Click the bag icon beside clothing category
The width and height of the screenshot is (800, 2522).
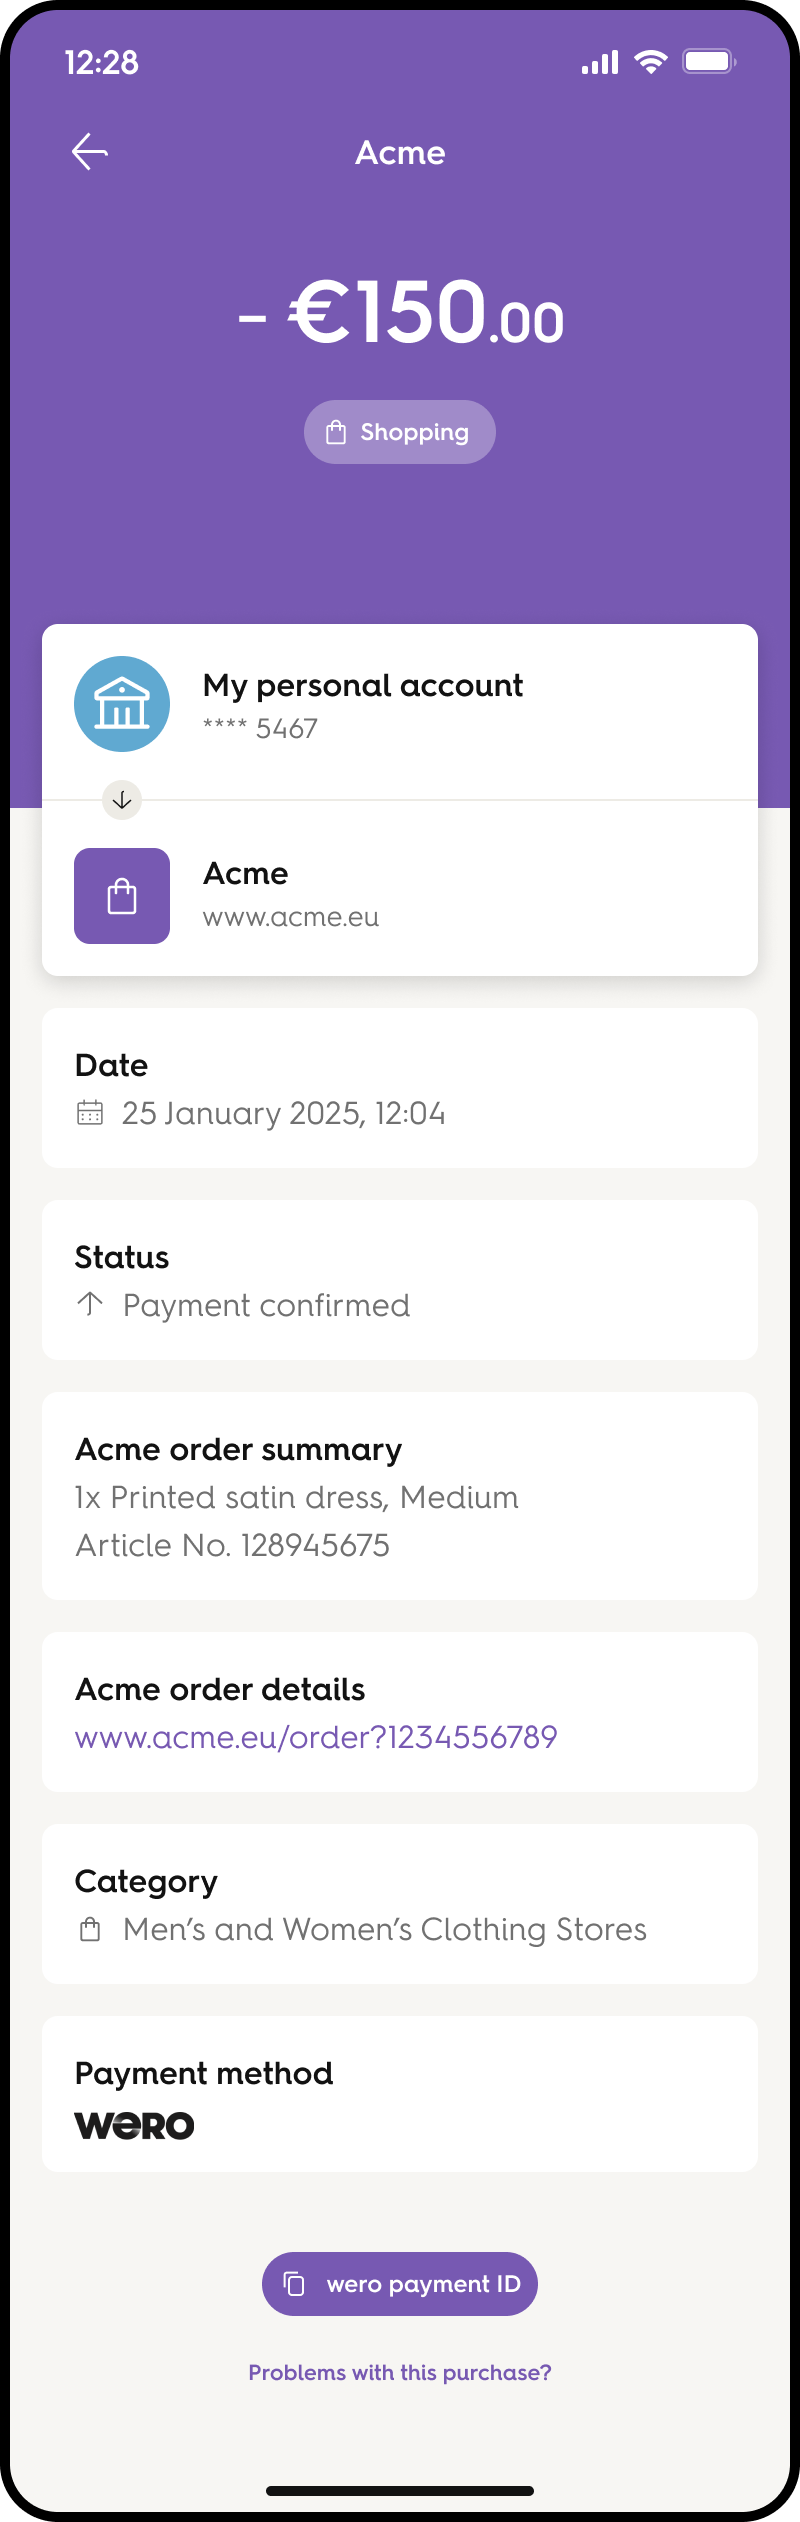(x=90, y=1929)
